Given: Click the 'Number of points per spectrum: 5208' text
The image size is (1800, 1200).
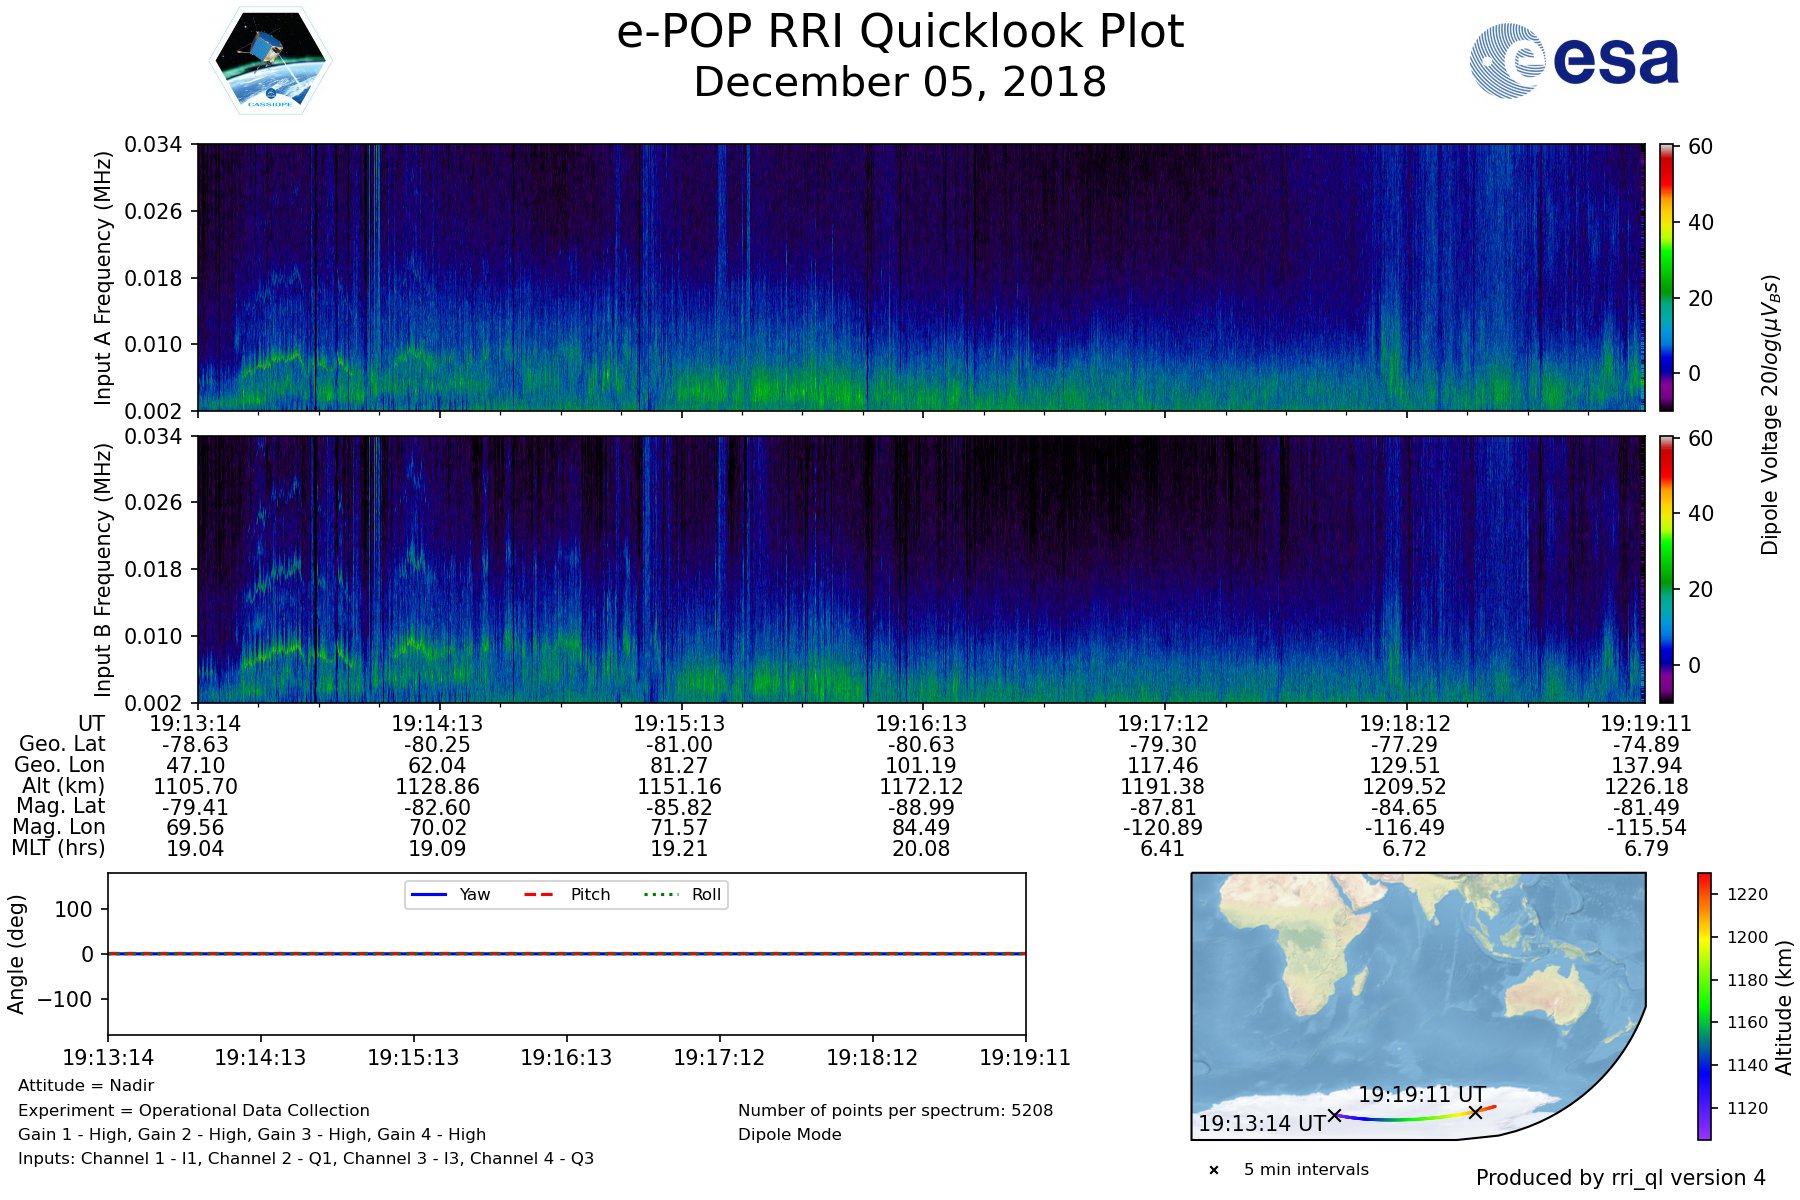Looking at the screenshot, I should pyautogui.click(x=895, y=1111).
